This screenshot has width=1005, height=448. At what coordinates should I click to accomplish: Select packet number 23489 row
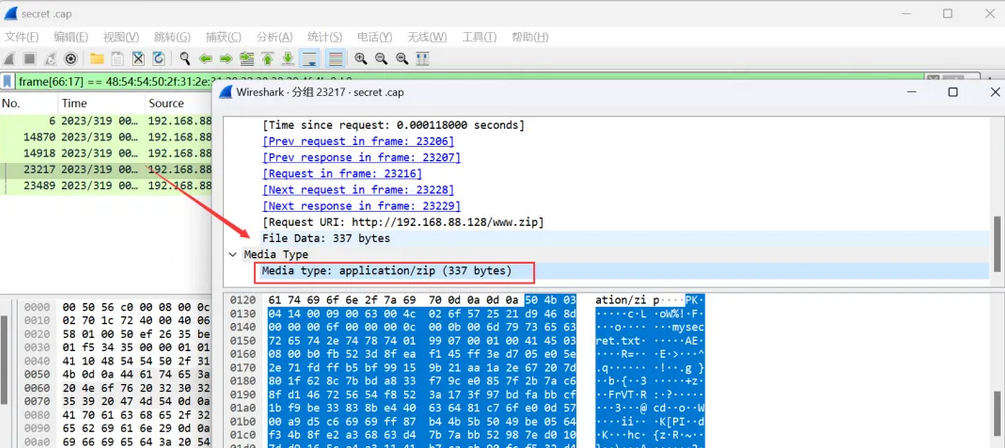(x=106, y=185)
